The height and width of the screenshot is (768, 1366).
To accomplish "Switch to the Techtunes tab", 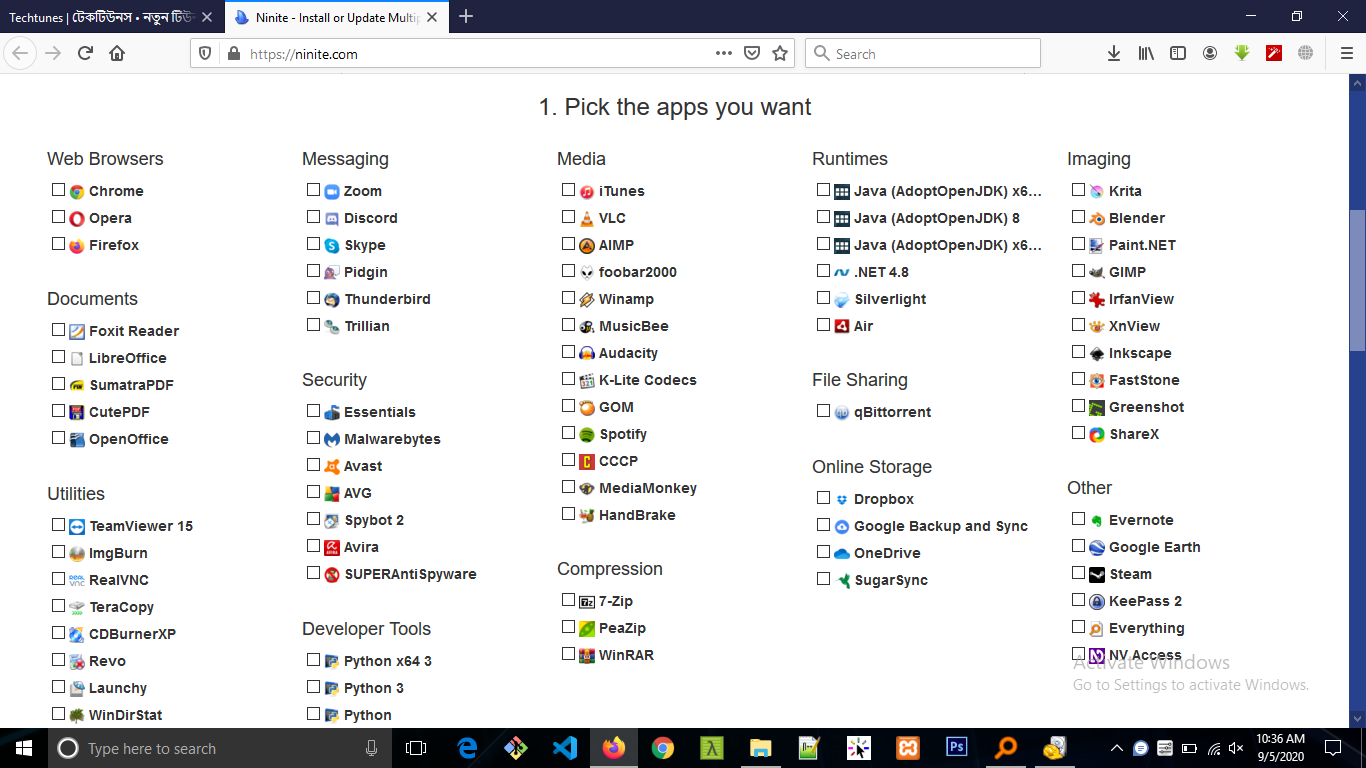I will coord(110,17).
